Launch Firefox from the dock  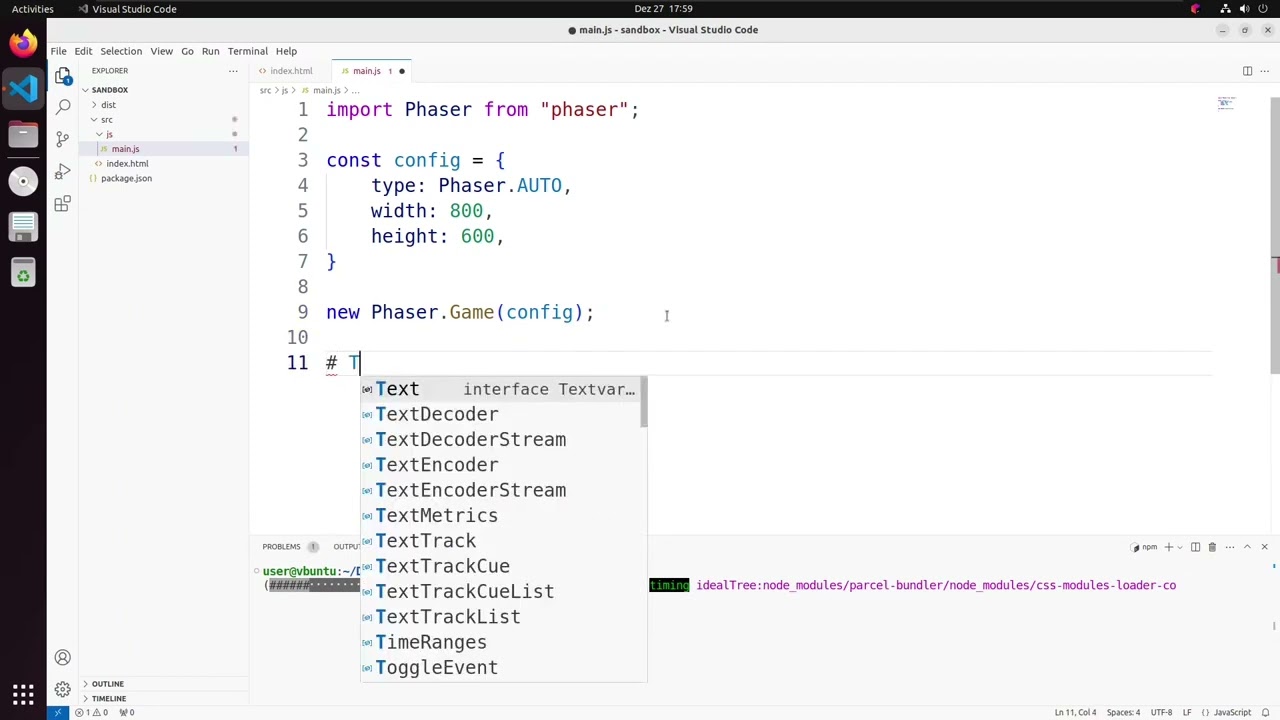23,42
